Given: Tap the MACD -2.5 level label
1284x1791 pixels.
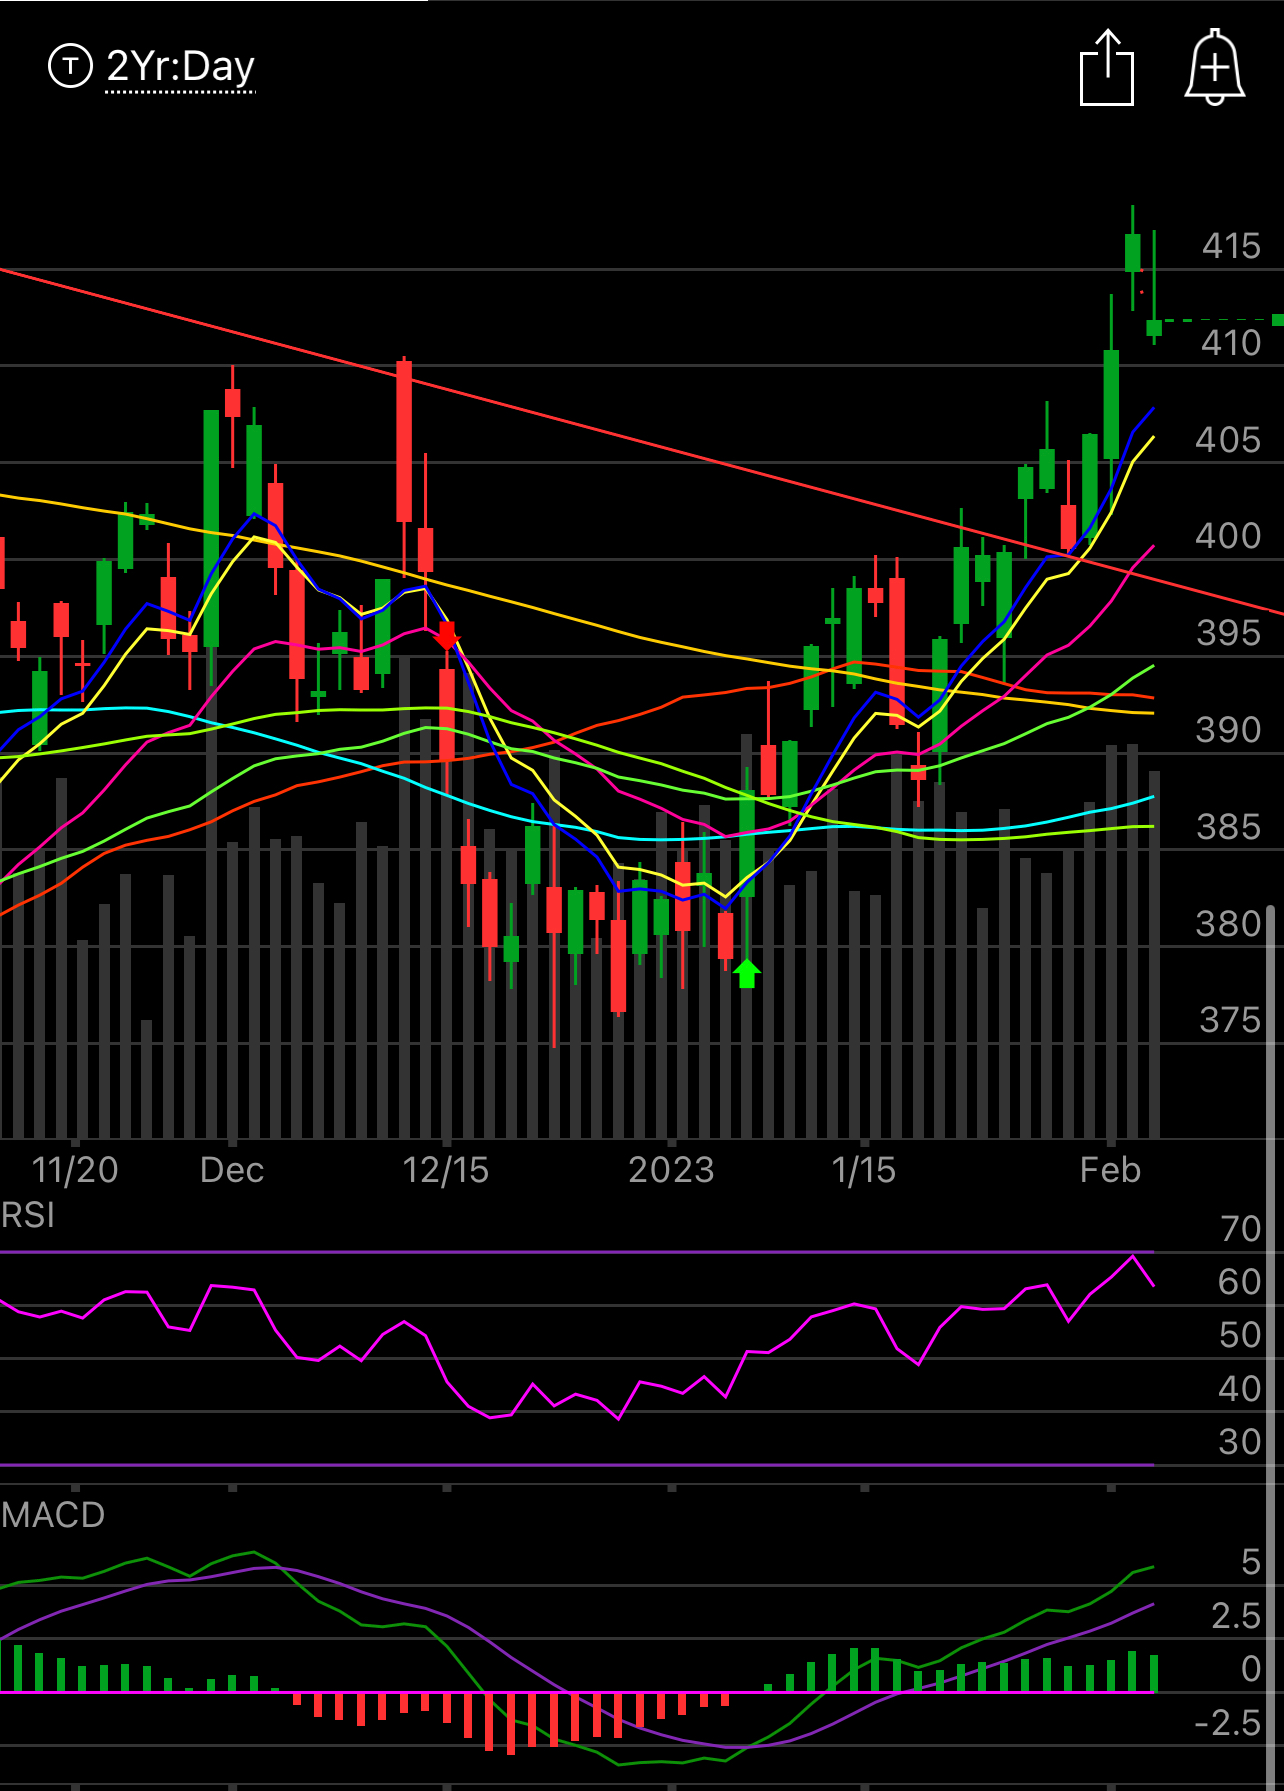Looking at the screenshot, I should click(x=1227, y=1723).
